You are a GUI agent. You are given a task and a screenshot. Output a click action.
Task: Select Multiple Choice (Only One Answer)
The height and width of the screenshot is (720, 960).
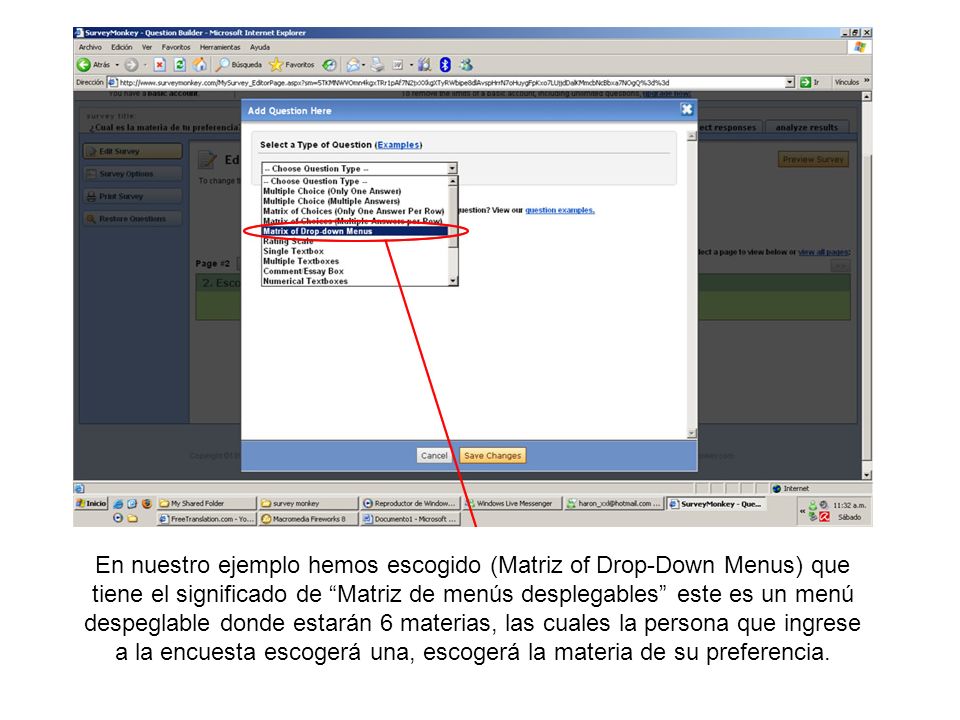(x=332, y=191)
